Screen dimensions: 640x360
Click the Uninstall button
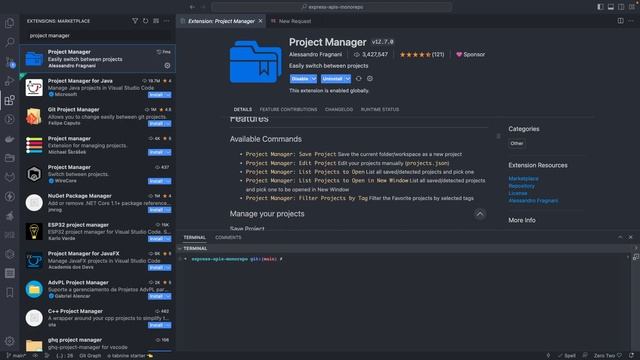[332, 79]
